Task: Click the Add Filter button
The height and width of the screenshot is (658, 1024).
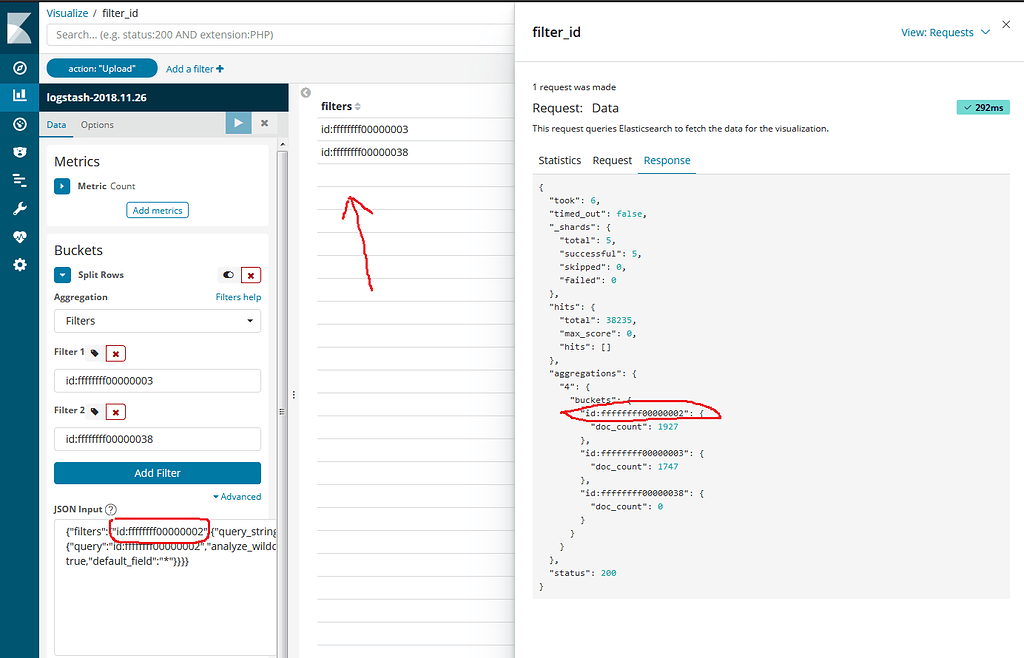Action: (157, 472)
